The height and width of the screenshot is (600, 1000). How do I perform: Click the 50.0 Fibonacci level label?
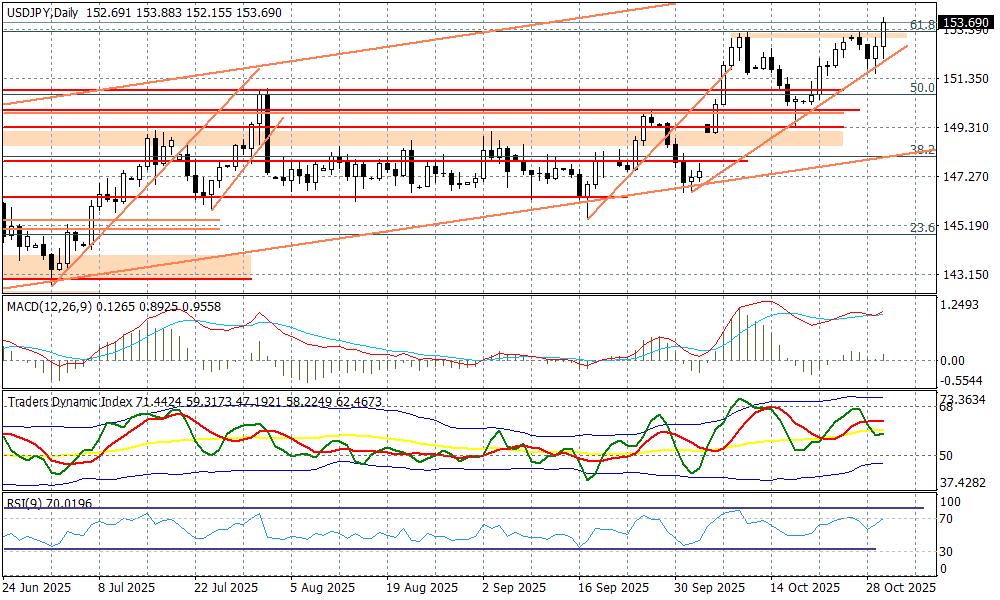(922, 88)
